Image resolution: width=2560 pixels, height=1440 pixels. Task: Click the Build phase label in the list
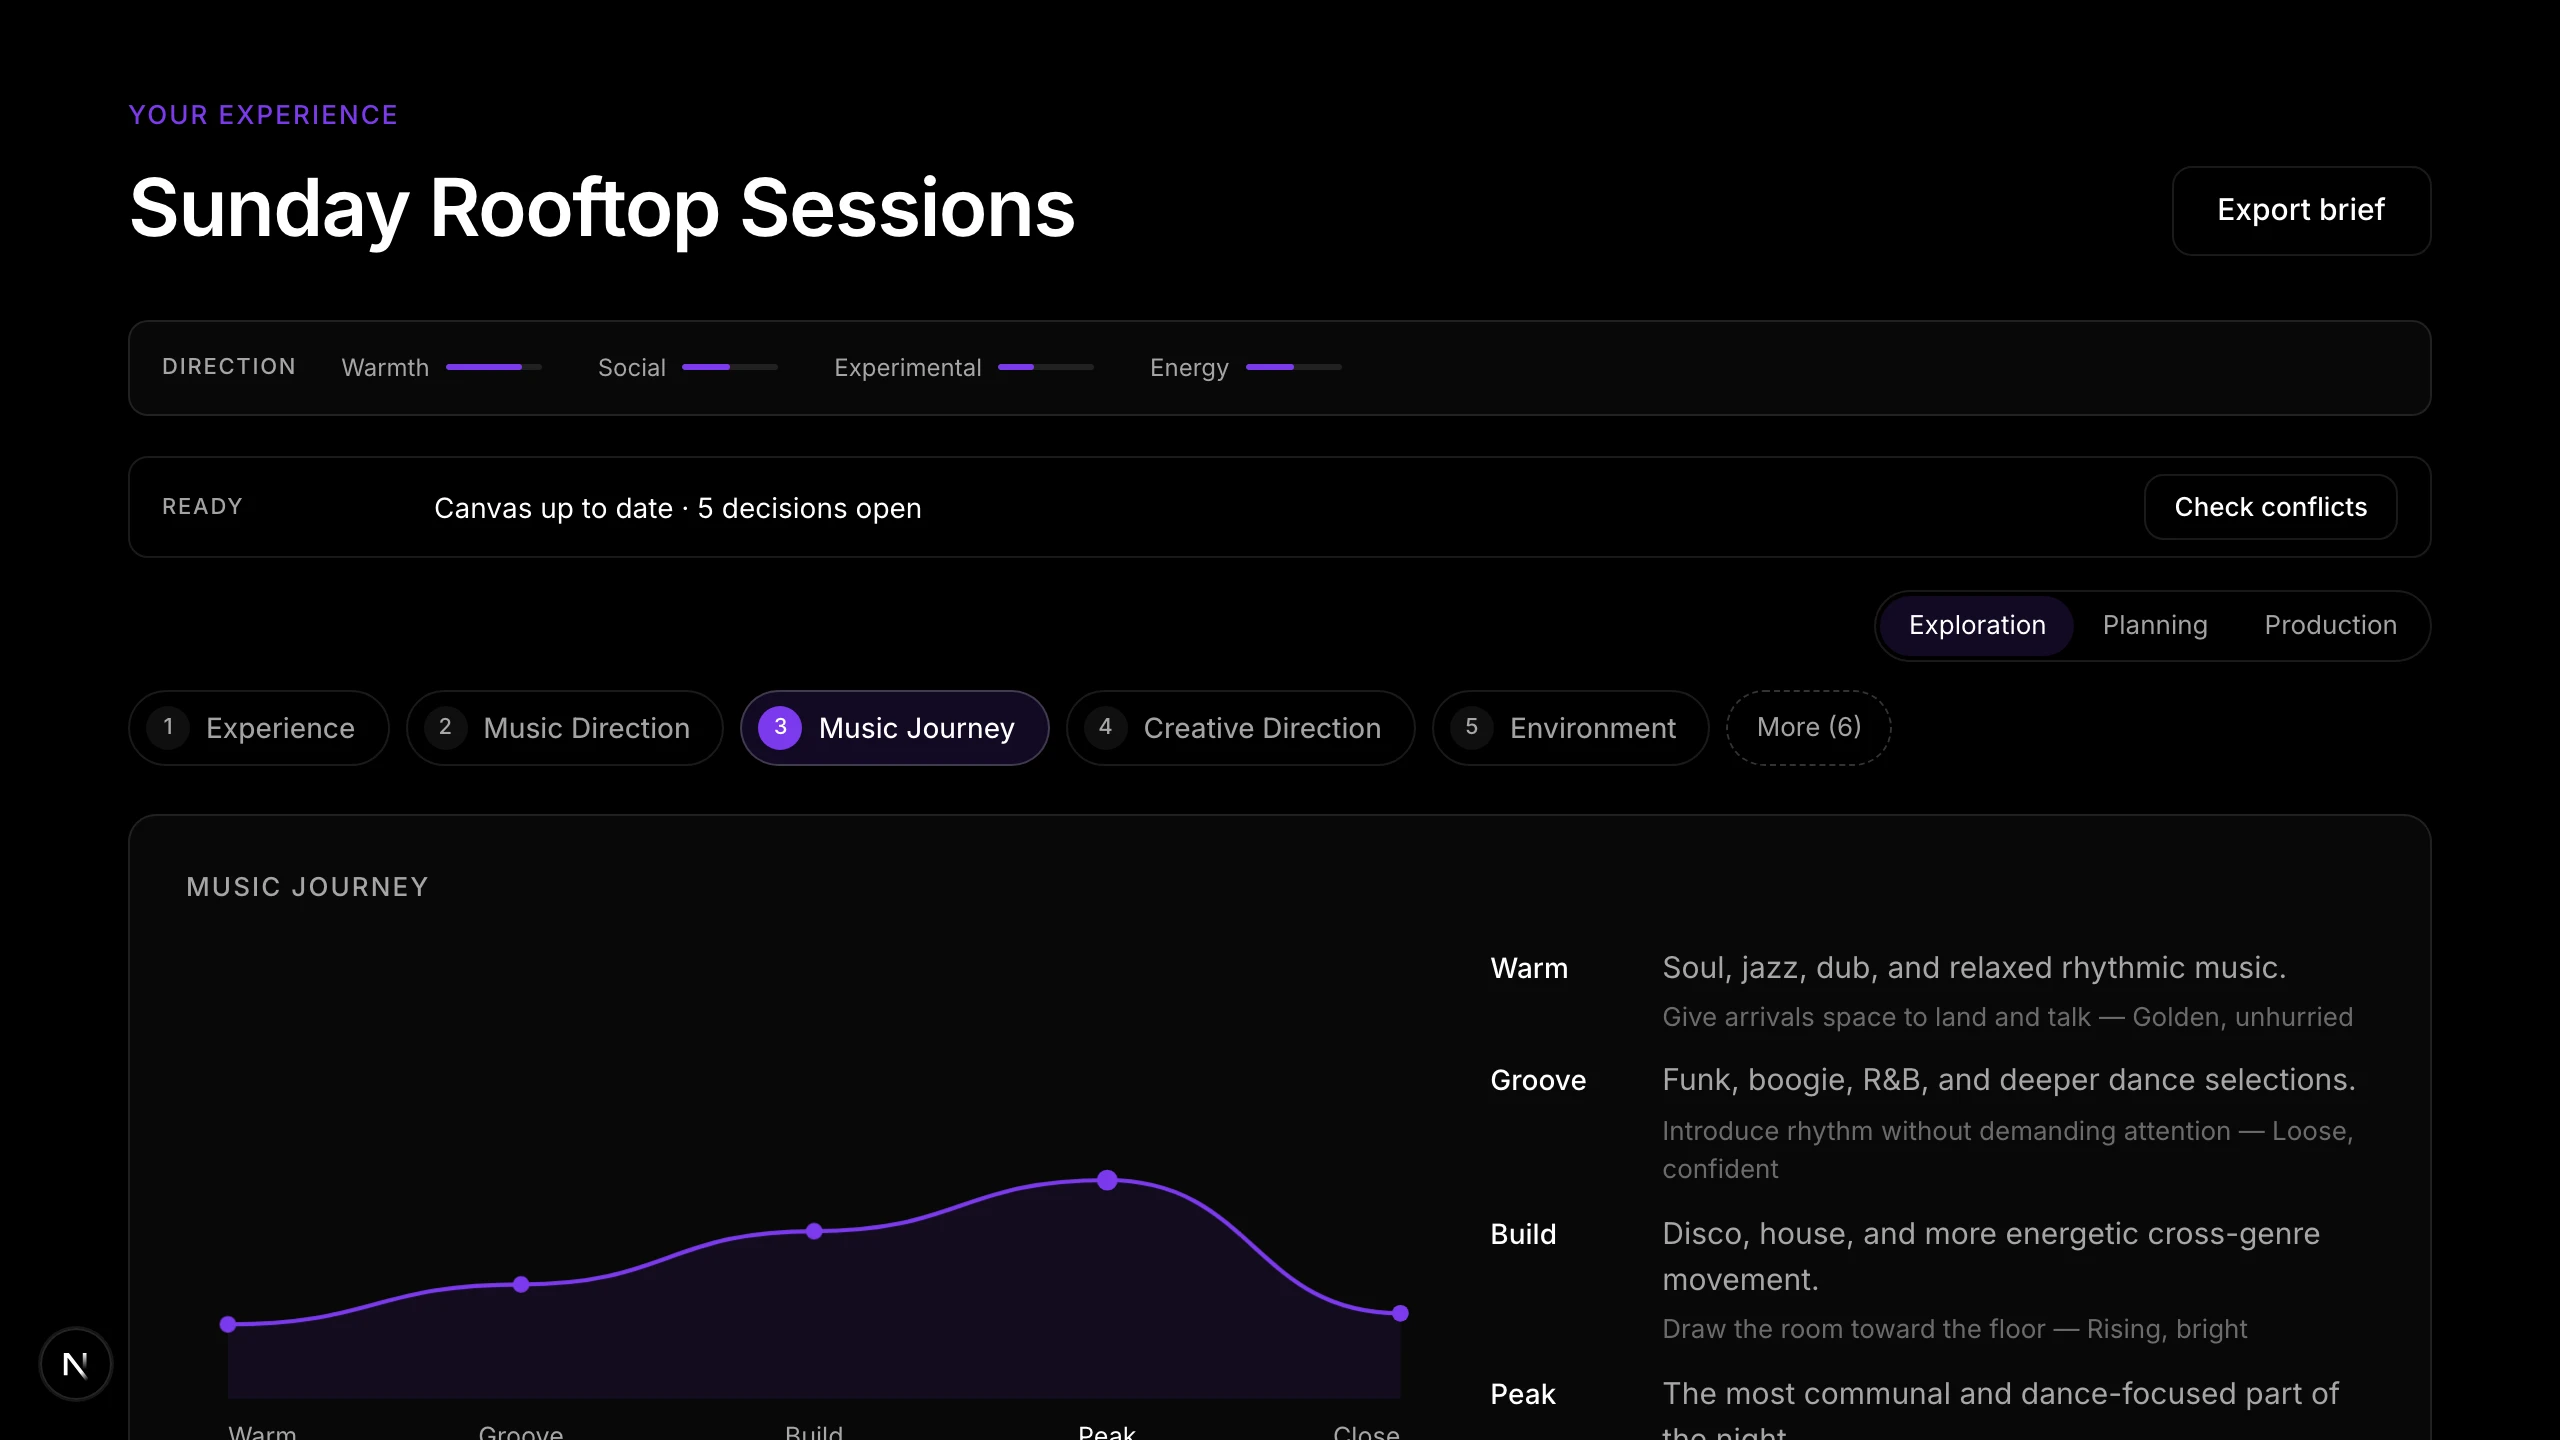pyautogui.click(x=1523, y=1234)
